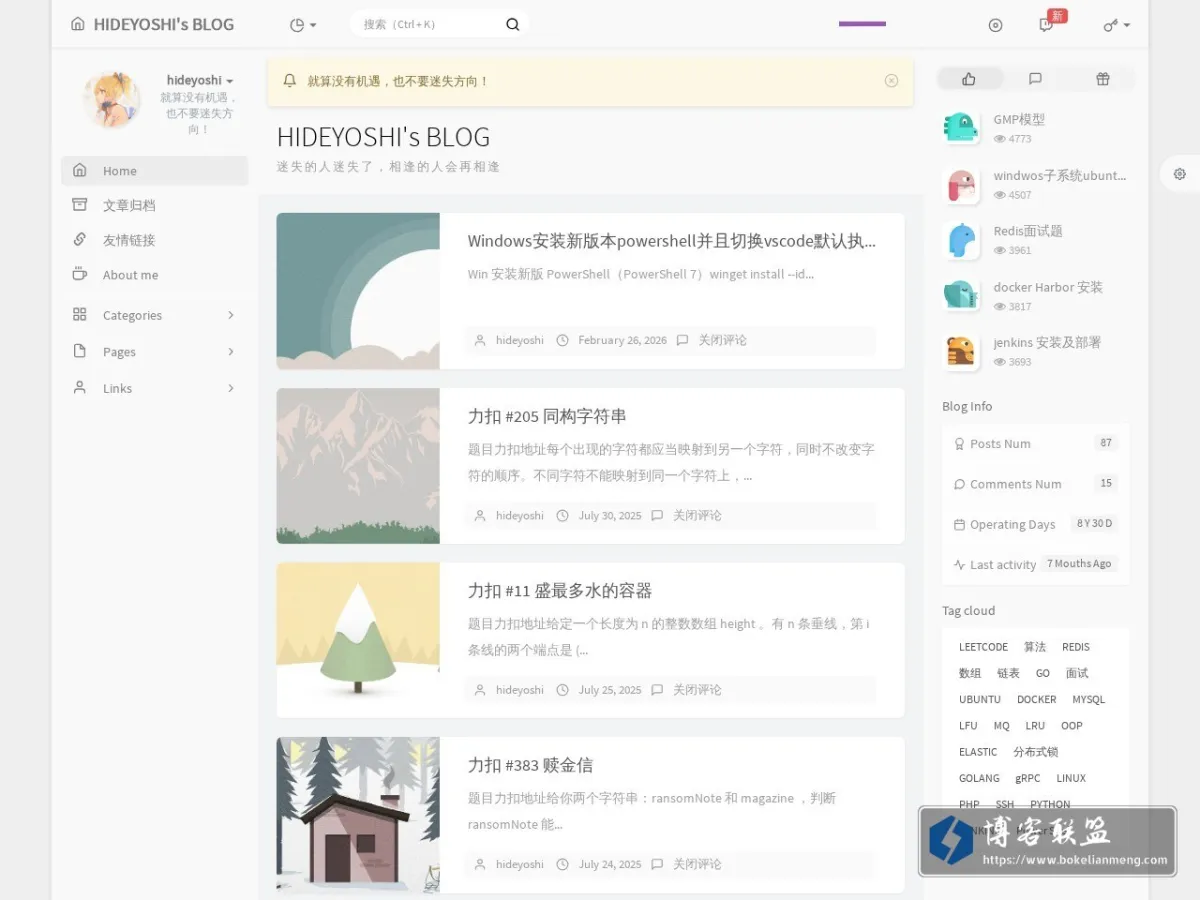Screen dimensions: 1200x900
Task: Open the key login dropdown
Action: pyautogui.click(x=1116, y=25)
